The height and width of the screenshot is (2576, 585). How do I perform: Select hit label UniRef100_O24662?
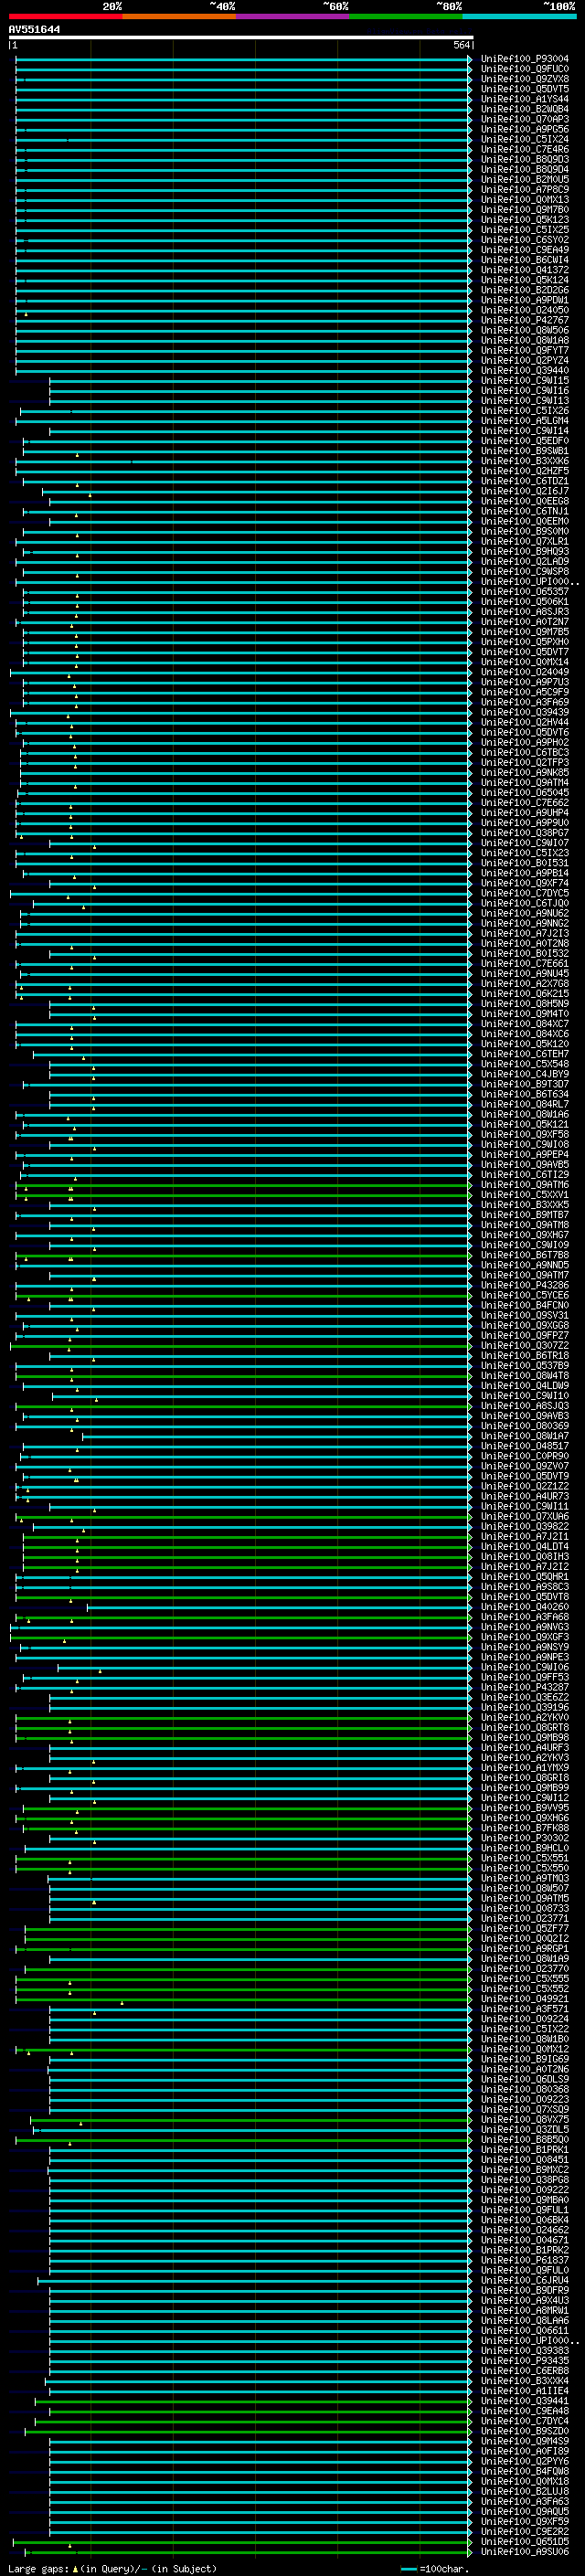coord(525,2230)
